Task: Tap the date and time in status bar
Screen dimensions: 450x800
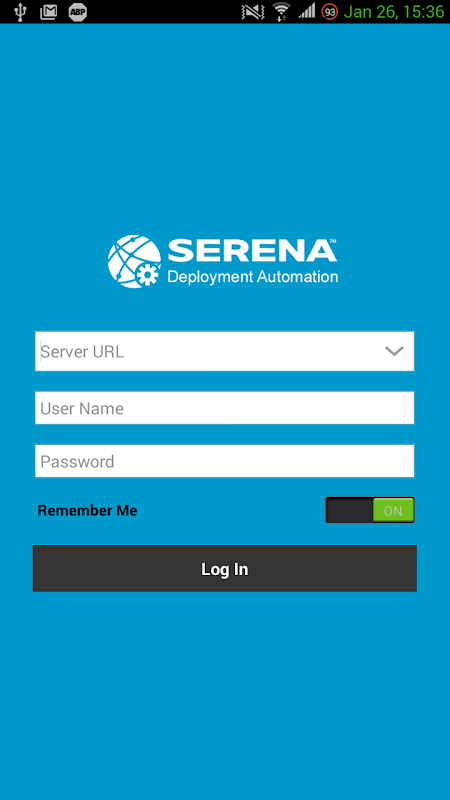Action: point(394,12)
